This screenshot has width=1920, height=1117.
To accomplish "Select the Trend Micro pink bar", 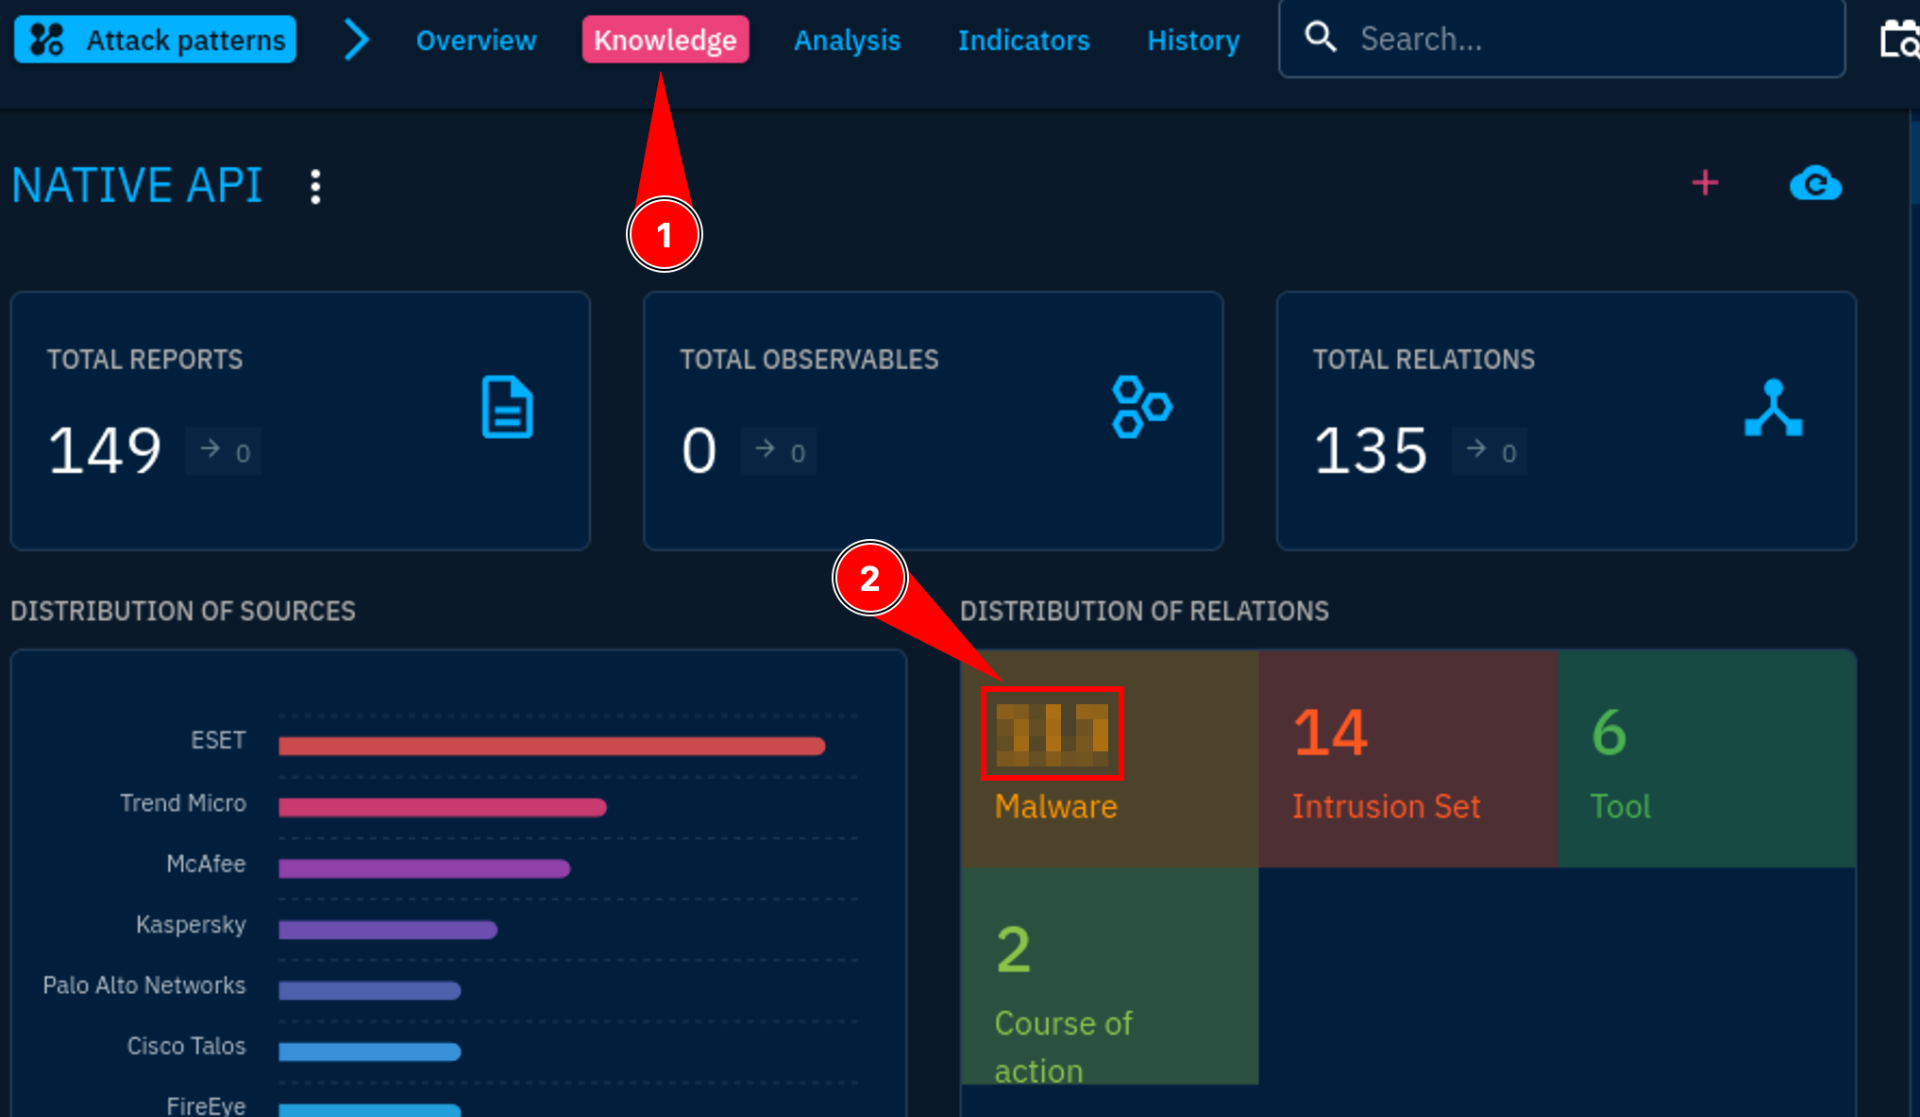I will tap(443, 807).
